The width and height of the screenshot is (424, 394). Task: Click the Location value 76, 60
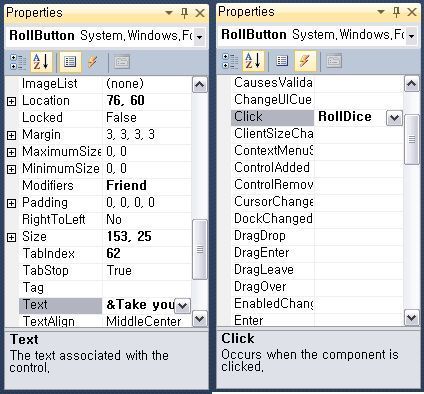pyautogui.click(x=125, y=101)
